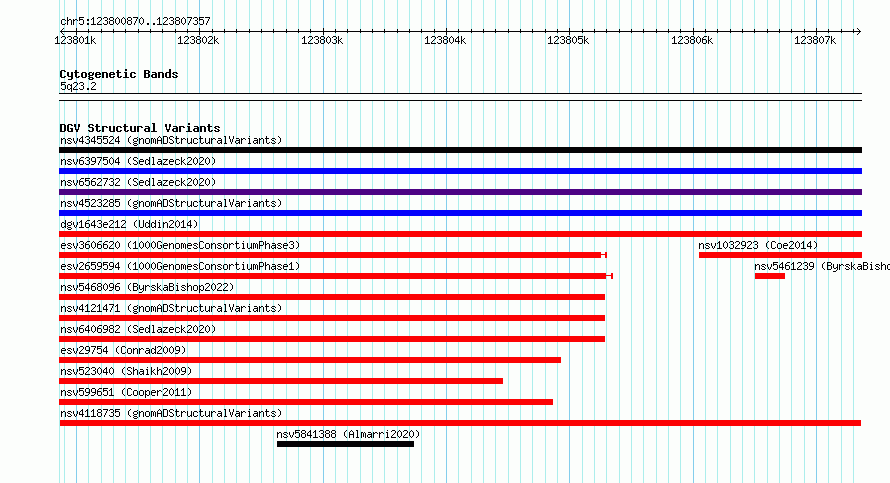Click the chr5:123800870..123807357 region label
Screen dimensions: 890x483
coord(135,22)
